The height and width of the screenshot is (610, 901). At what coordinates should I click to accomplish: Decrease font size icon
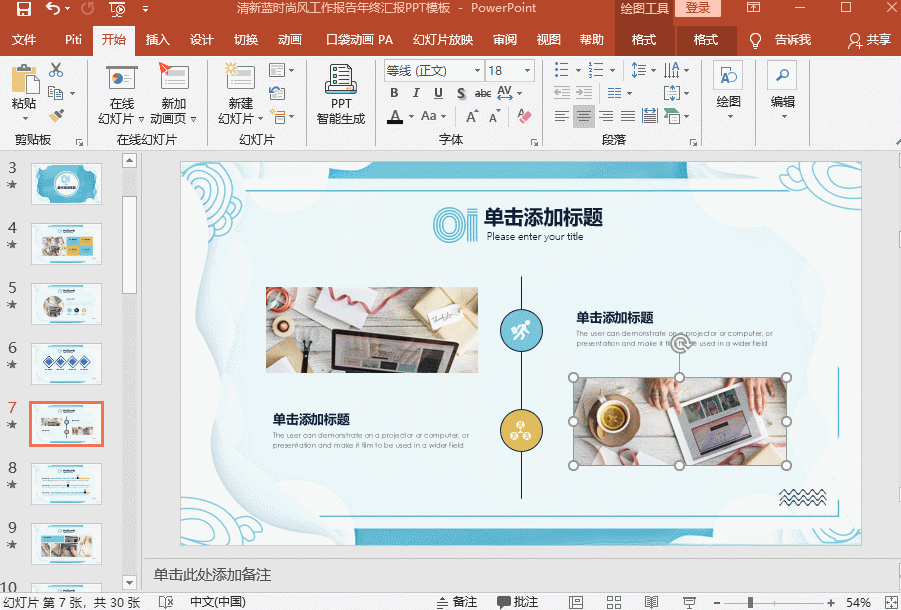pos(494,117)
